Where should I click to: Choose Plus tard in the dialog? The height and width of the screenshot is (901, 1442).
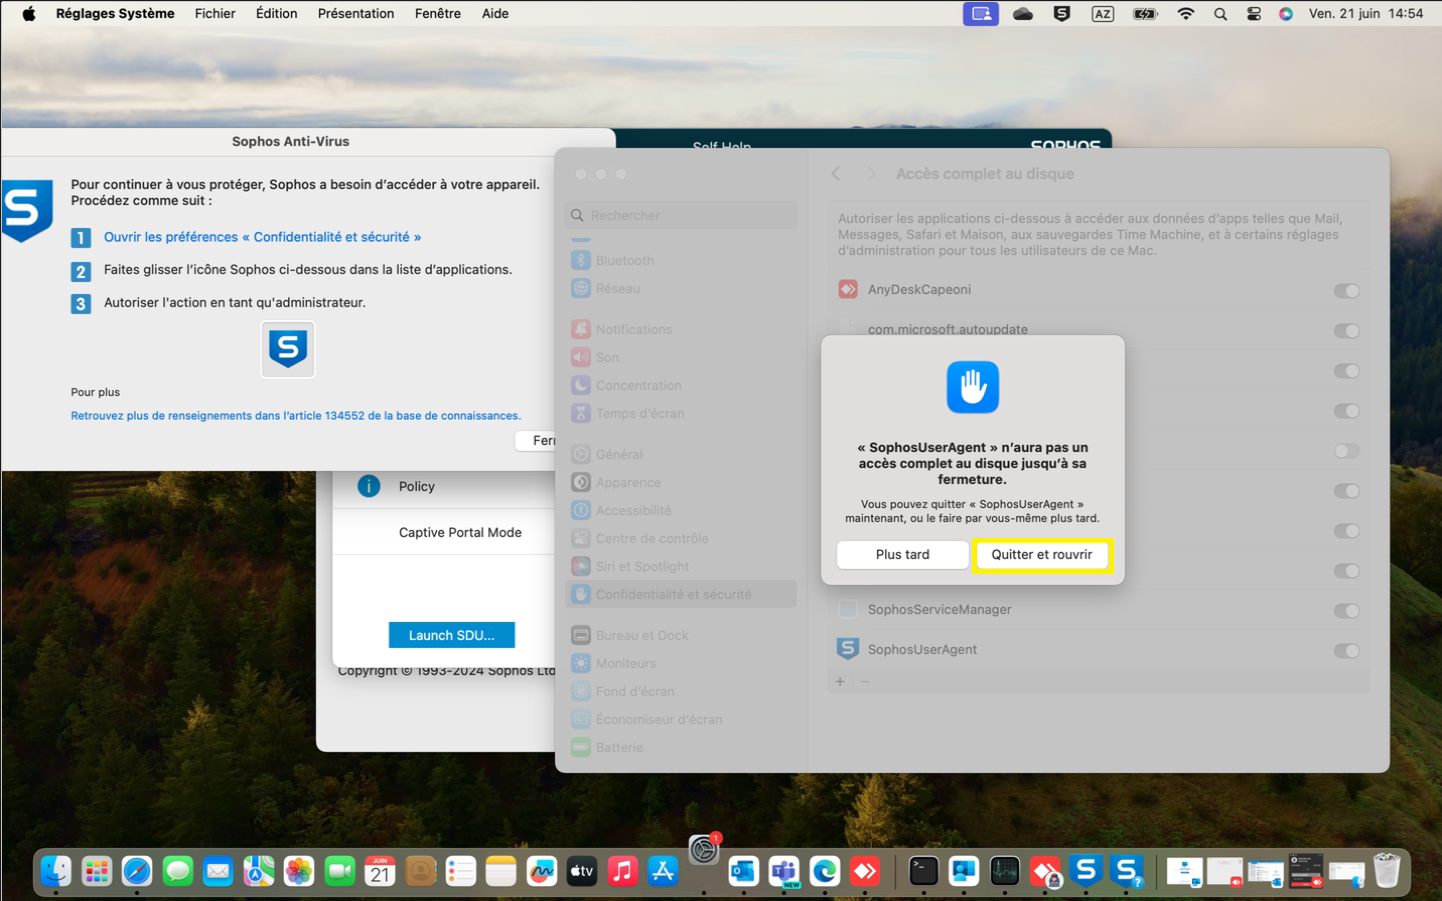(902, 555)
